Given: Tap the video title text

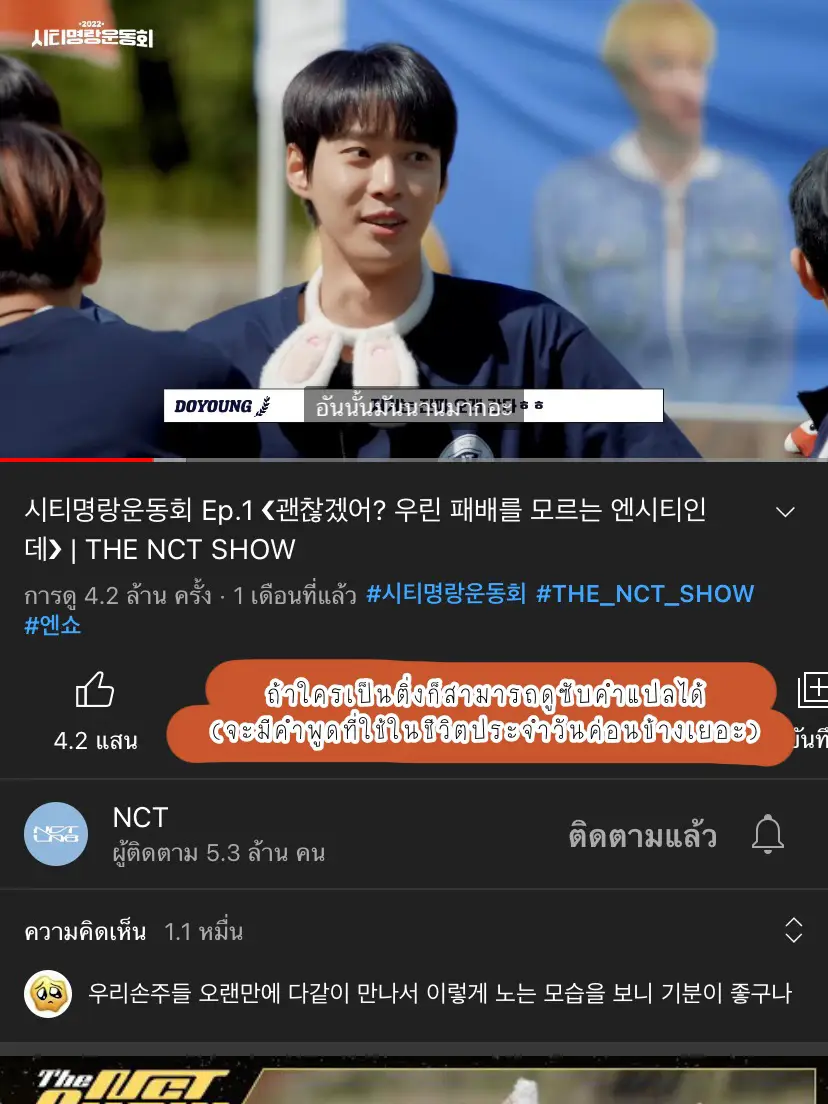Looking at the screenshot, I should point(365,529).
